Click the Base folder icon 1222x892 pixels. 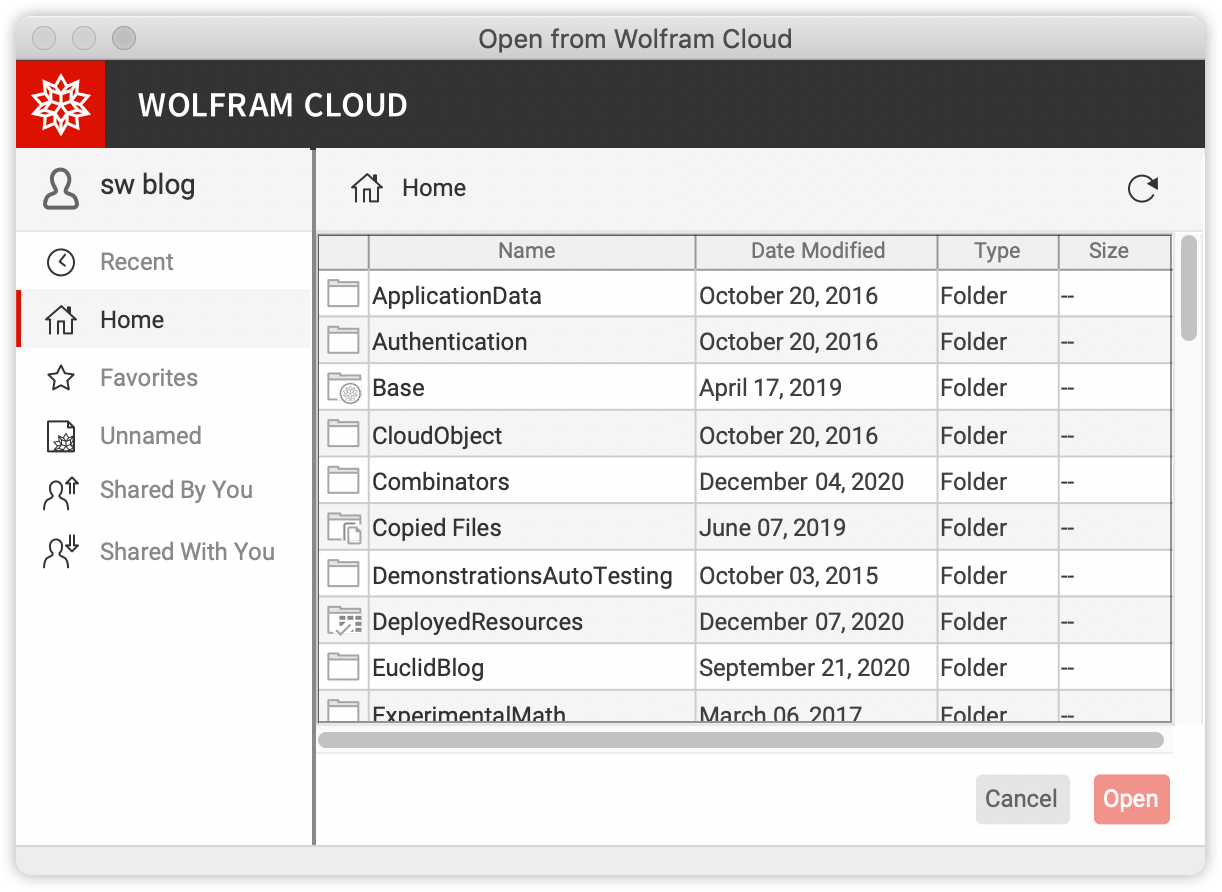(x=343, y=388)
